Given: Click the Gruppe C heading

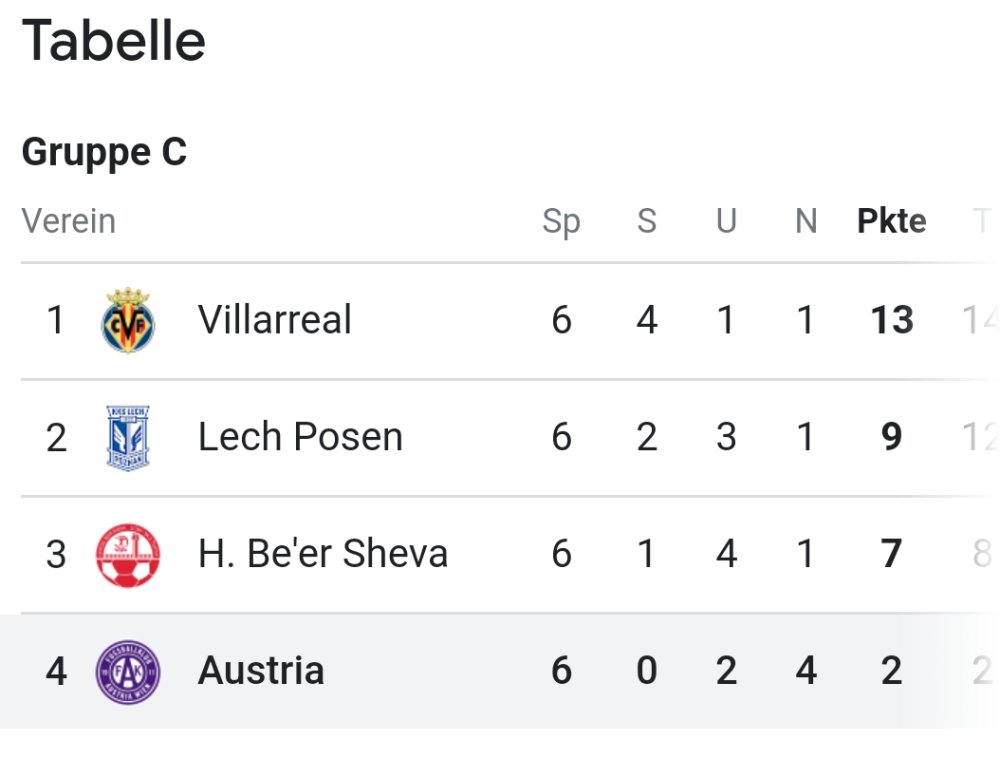Looking at the screenshot, I should (x=104, y=153).
